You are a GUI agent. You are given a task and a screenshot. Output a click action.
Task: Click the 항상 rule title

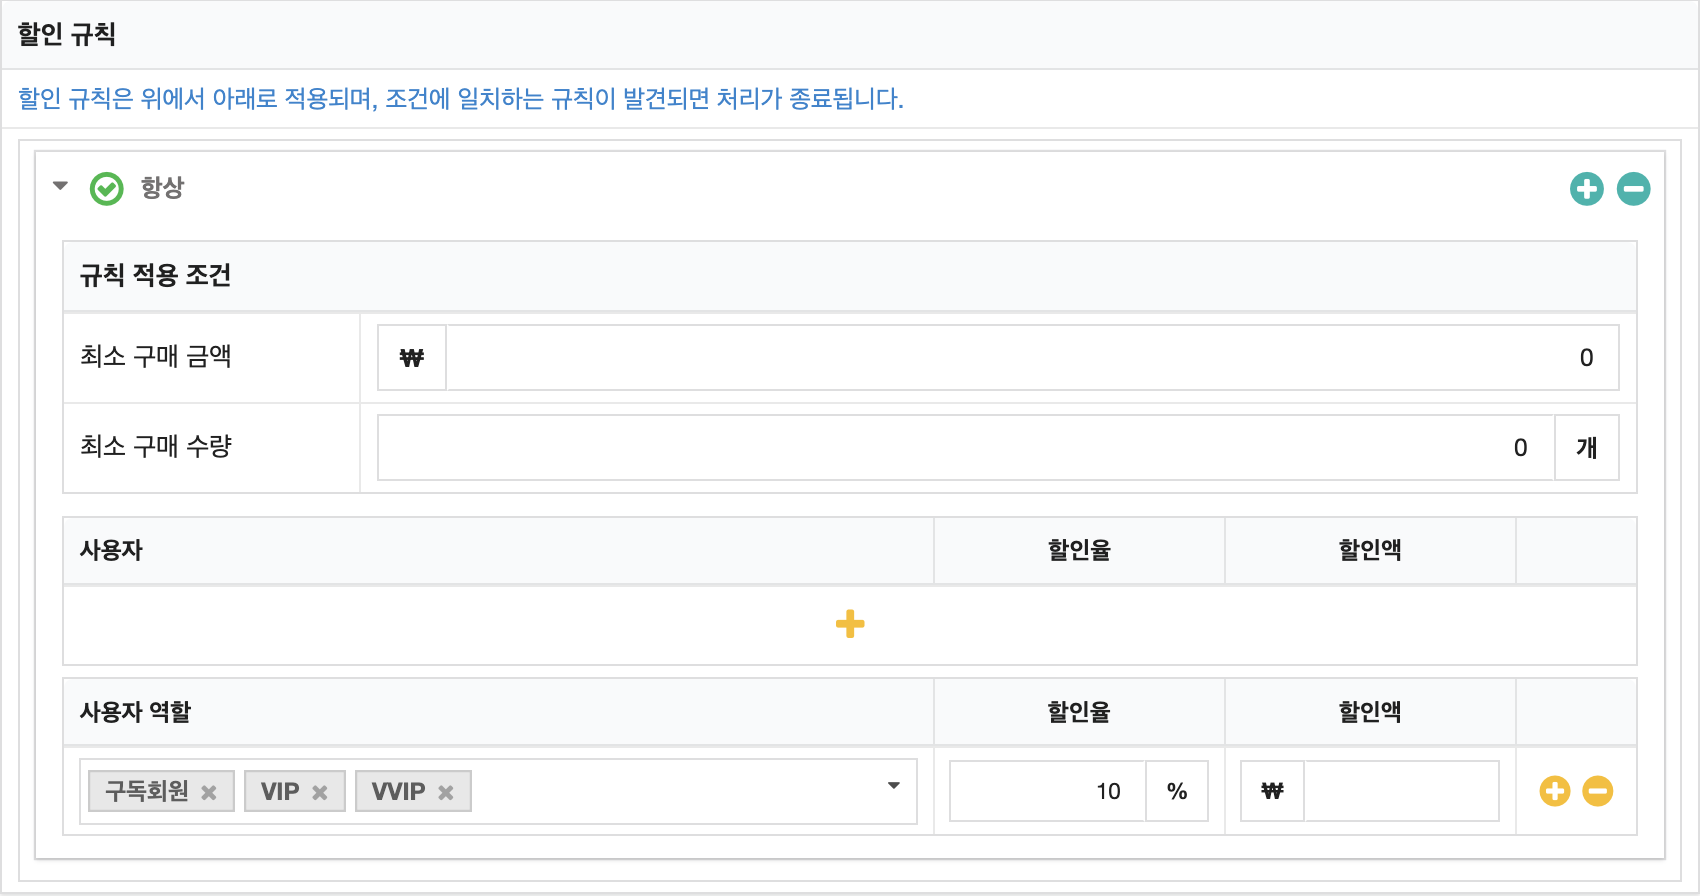[x=162, y=188]
